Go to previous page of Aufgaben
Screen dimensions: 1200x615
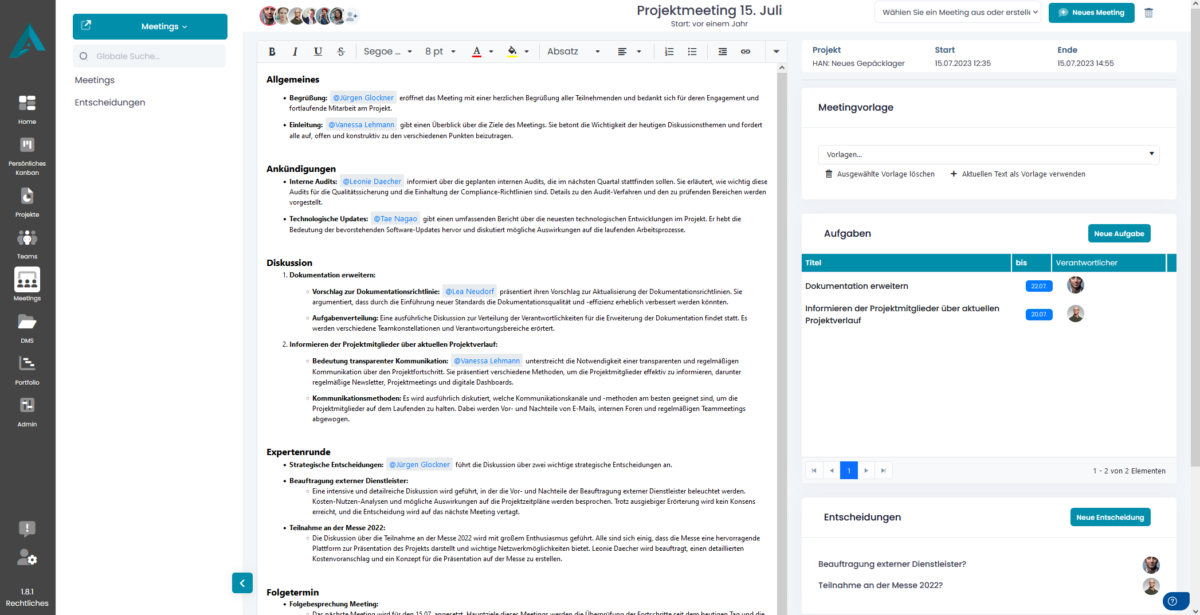point(832,470)
